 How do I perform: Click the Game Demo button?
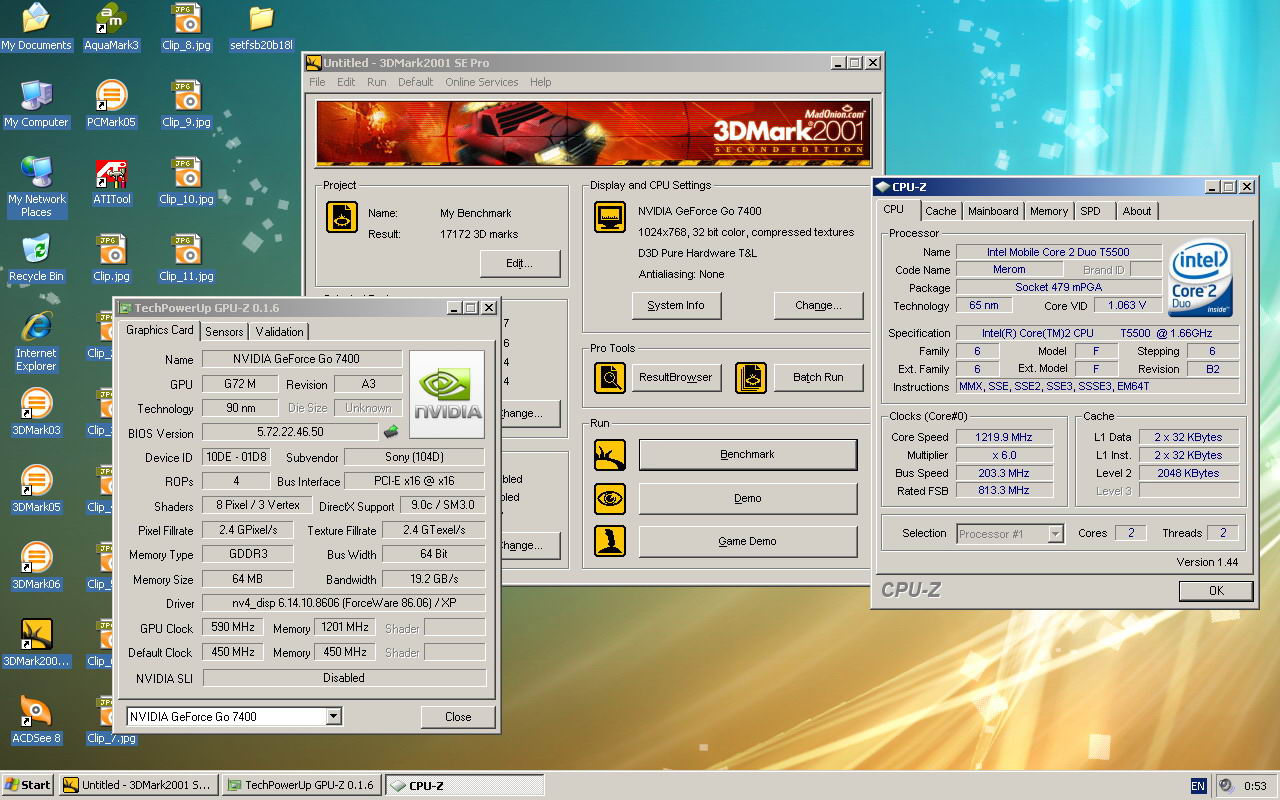point(748,541)
